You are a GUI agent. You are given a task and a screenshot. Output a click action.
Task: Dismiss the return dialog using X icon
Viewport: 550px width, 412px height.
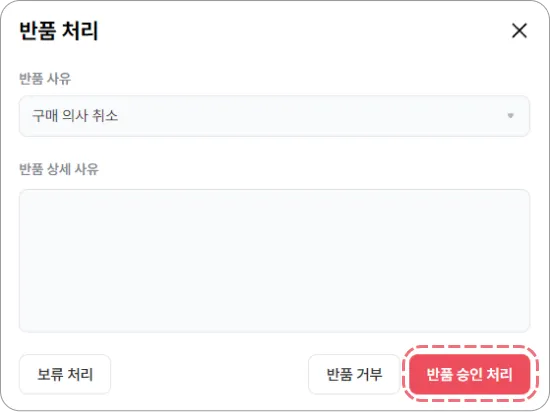(519, 31)
